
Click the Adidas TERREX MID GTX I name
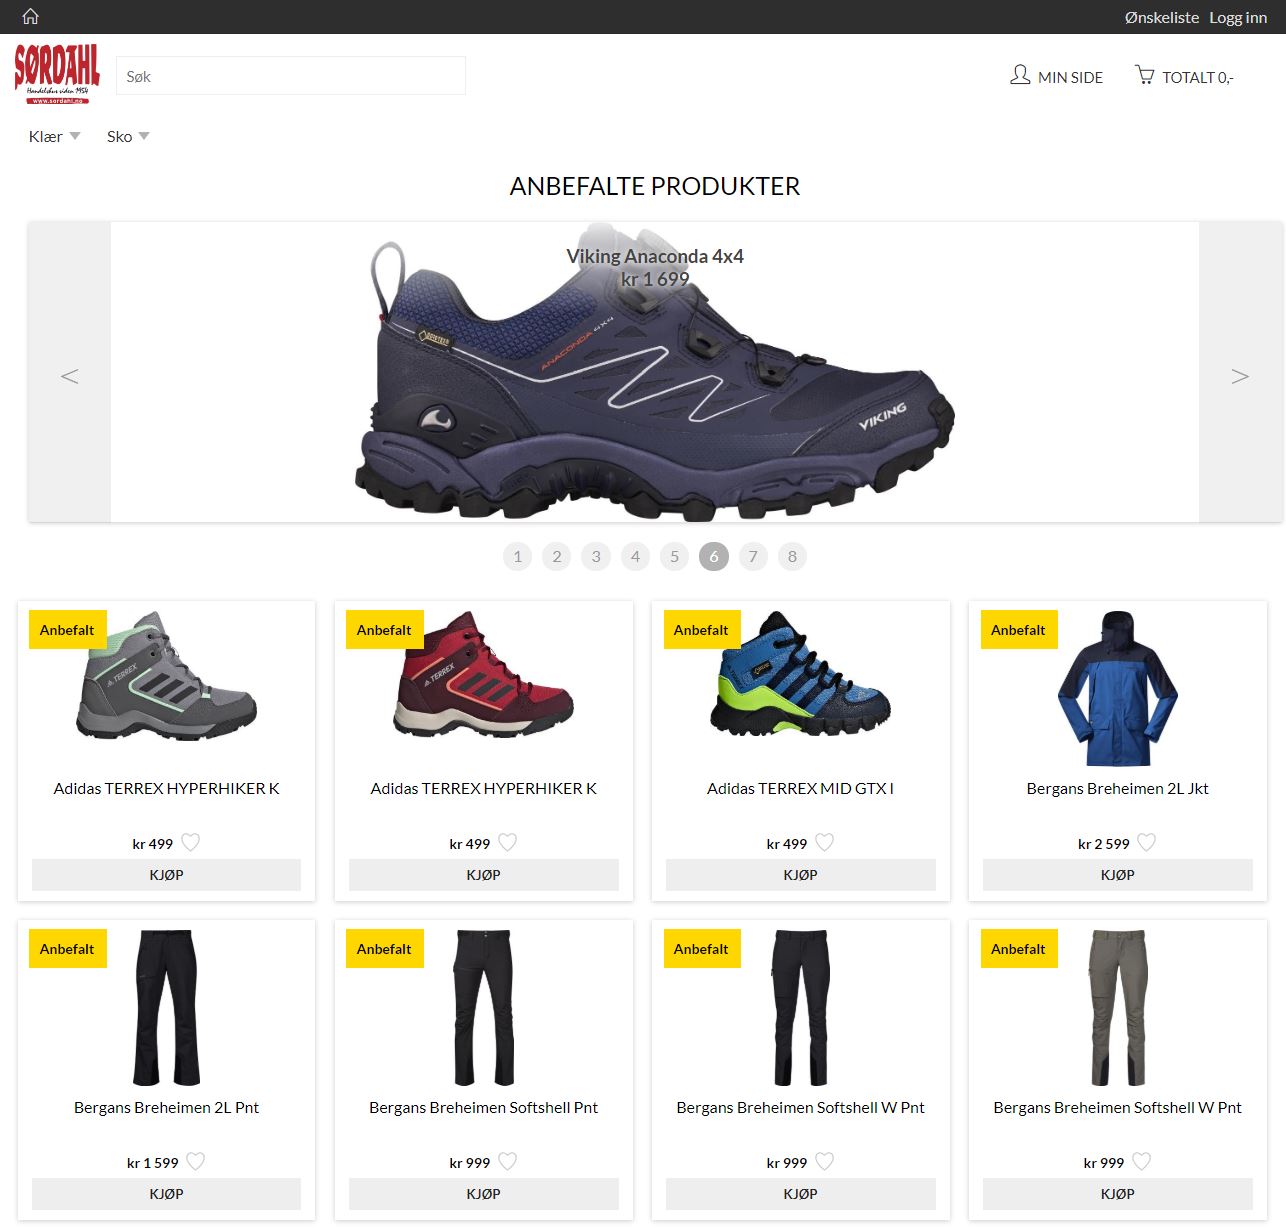pos(801,788)
